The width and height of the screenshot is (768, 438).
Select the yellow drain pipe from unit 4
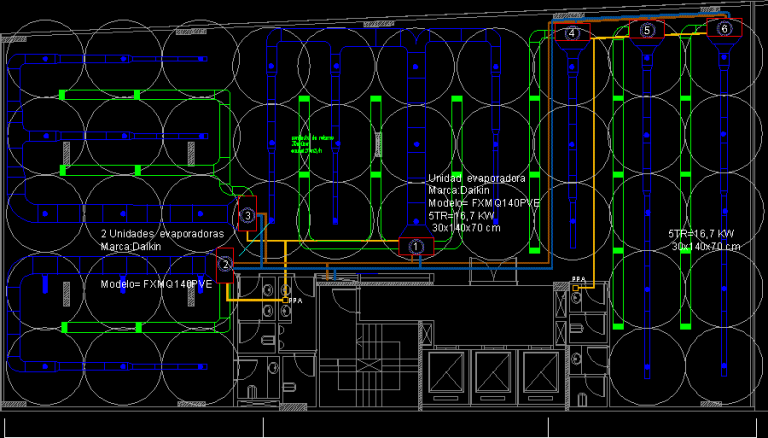[x=594, y=162]
